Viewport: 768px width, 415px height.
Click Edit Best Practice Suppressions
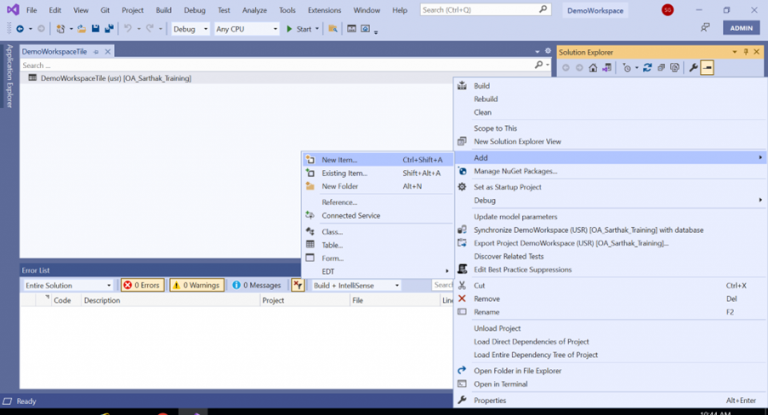610,269
